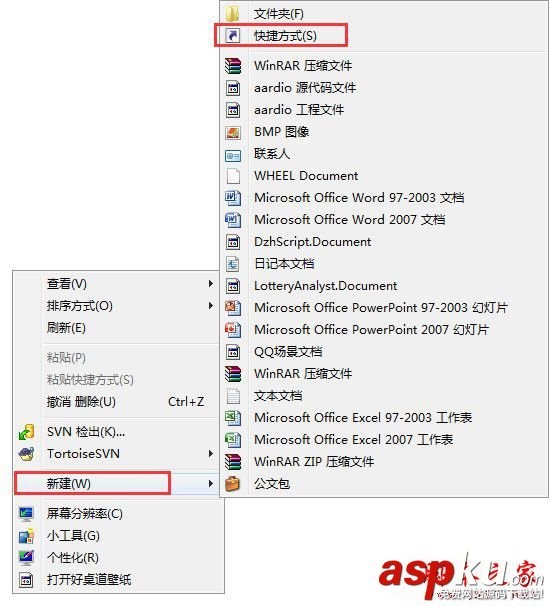Click the notepad icon beside 文本文档
Image resolution: width=549 pixels, height=606 pixels.
pyautogui.click(x=233, y=396)
